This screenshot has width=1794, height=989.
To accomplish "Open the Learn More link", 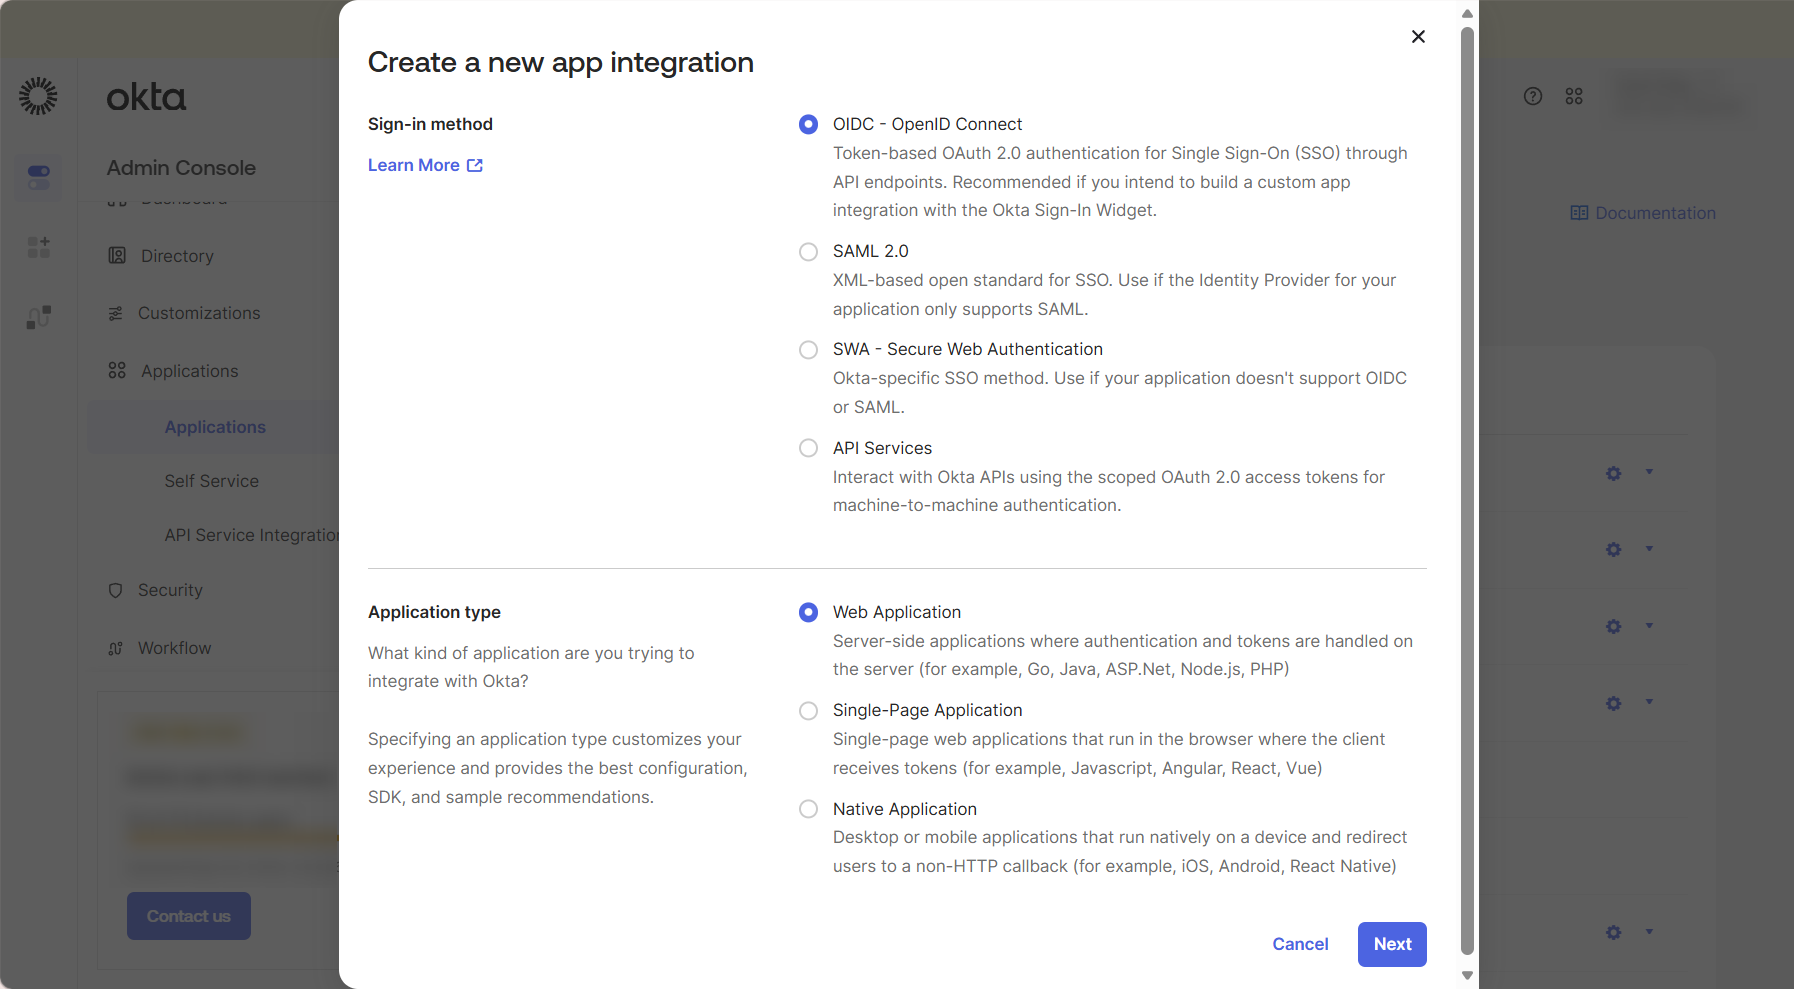I will click(x=425, y=165).
